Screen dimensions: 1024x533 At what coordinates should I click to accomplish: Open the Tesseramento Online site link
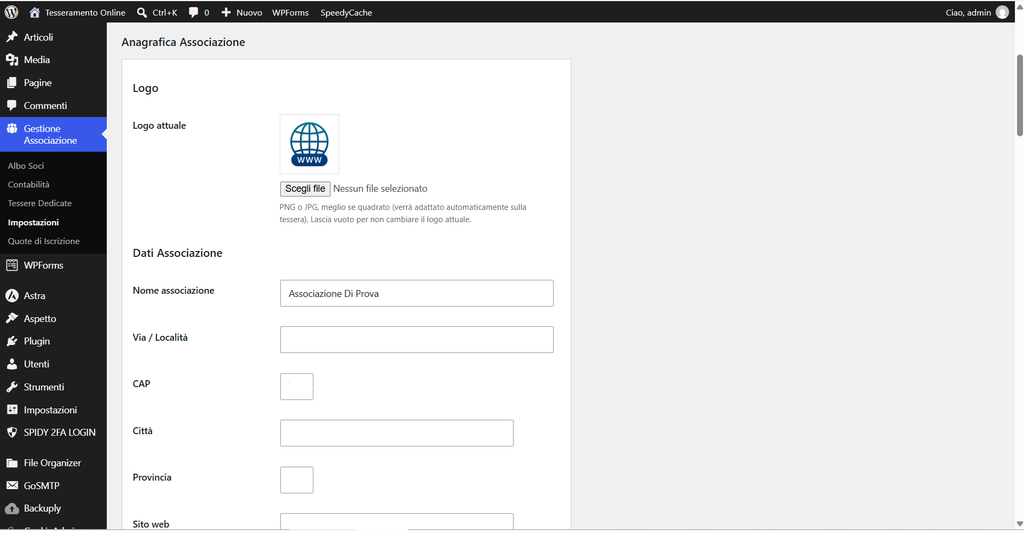pyautogui.click(x=85, y=12)
